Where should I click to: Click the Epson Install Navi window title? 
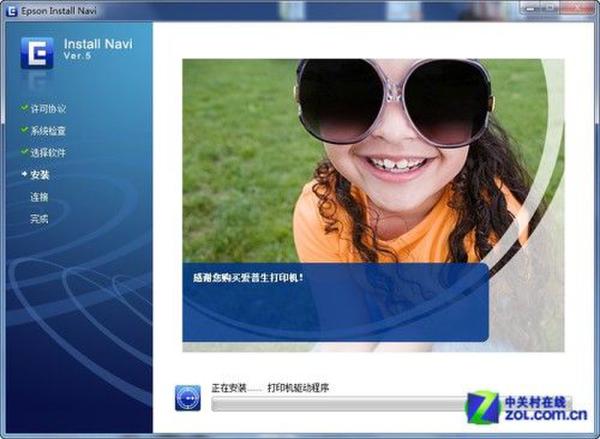(59, 11)
